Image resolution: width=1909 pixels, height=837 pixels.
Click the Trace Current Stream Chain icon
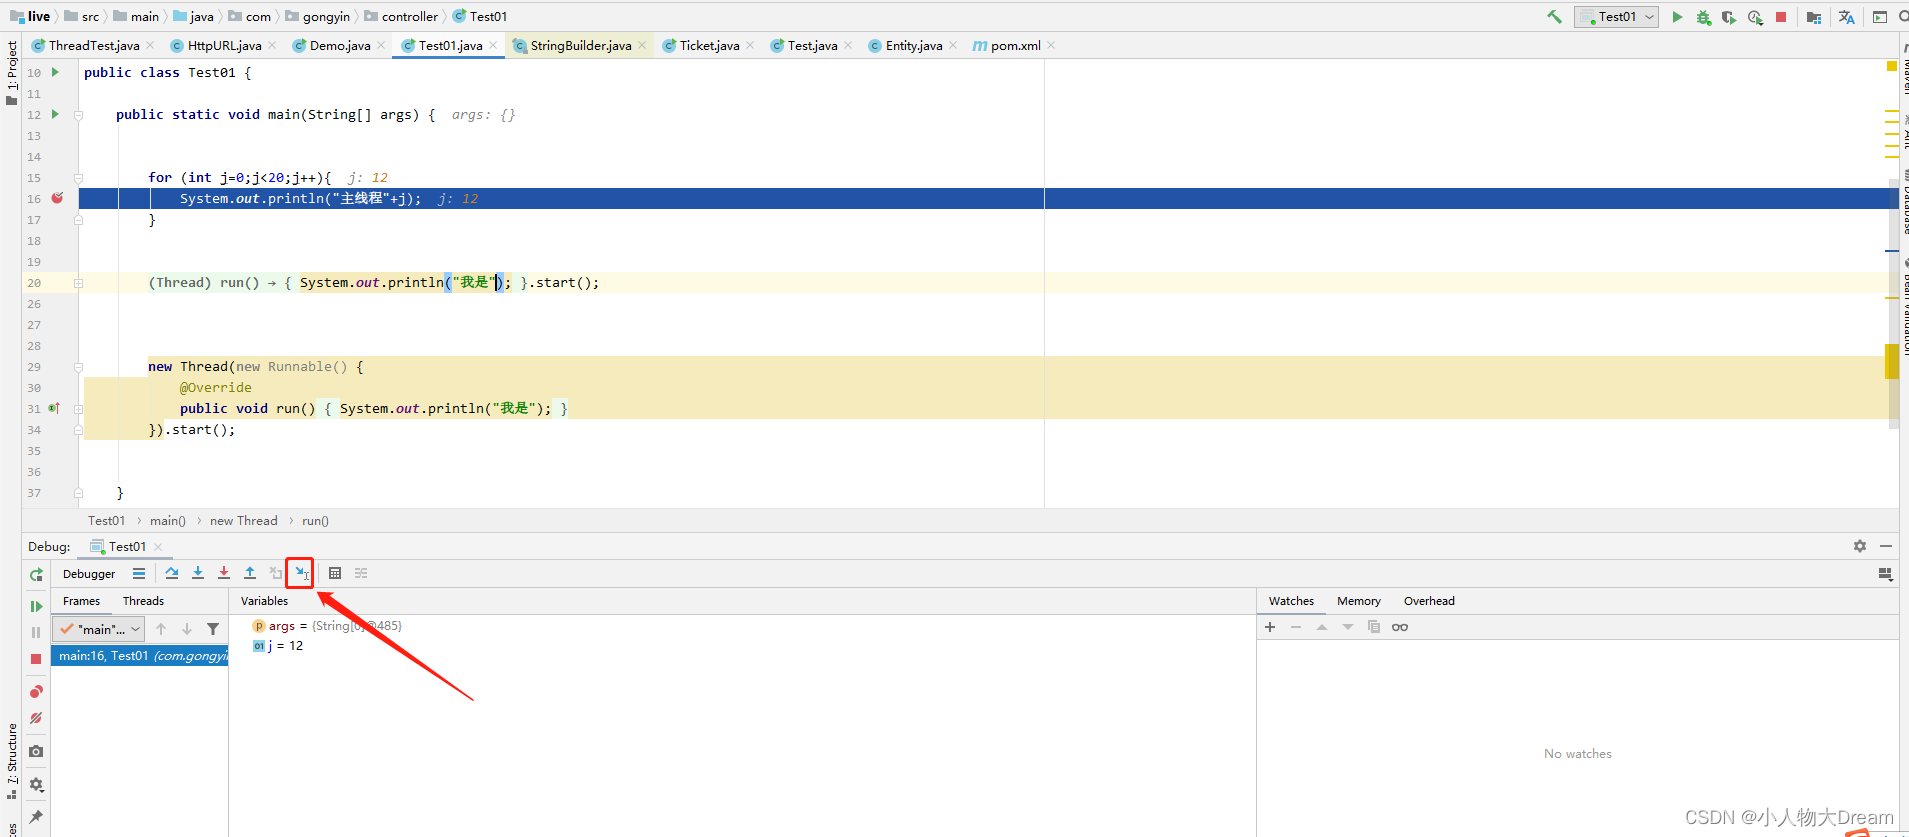(361, 573)
